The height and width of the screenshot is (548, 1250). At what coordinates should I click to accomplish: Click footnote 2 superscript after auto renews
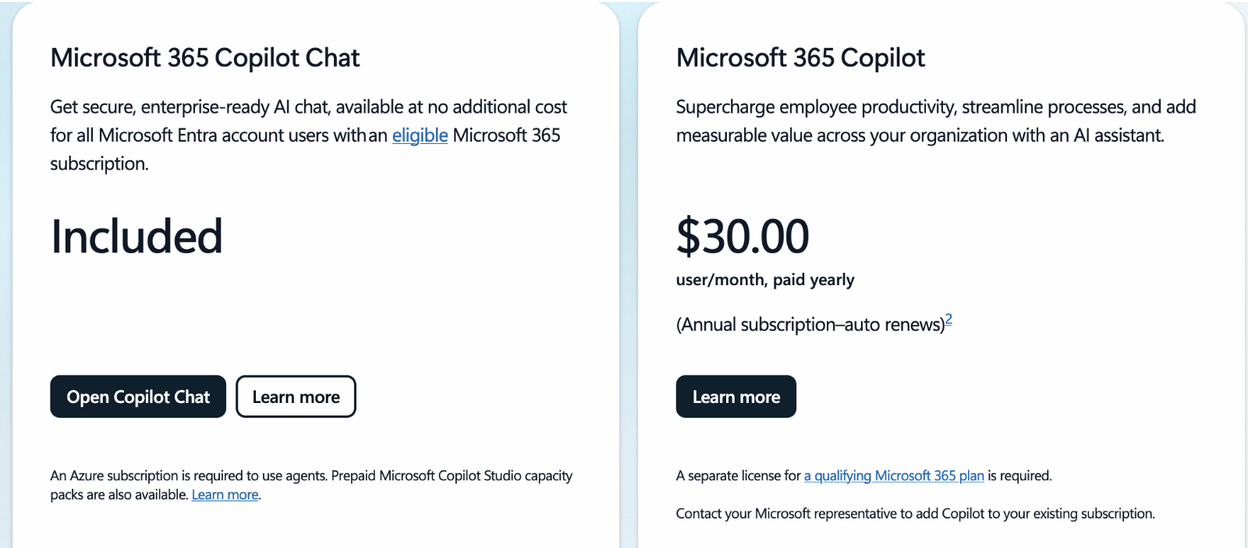pos(949,320)
